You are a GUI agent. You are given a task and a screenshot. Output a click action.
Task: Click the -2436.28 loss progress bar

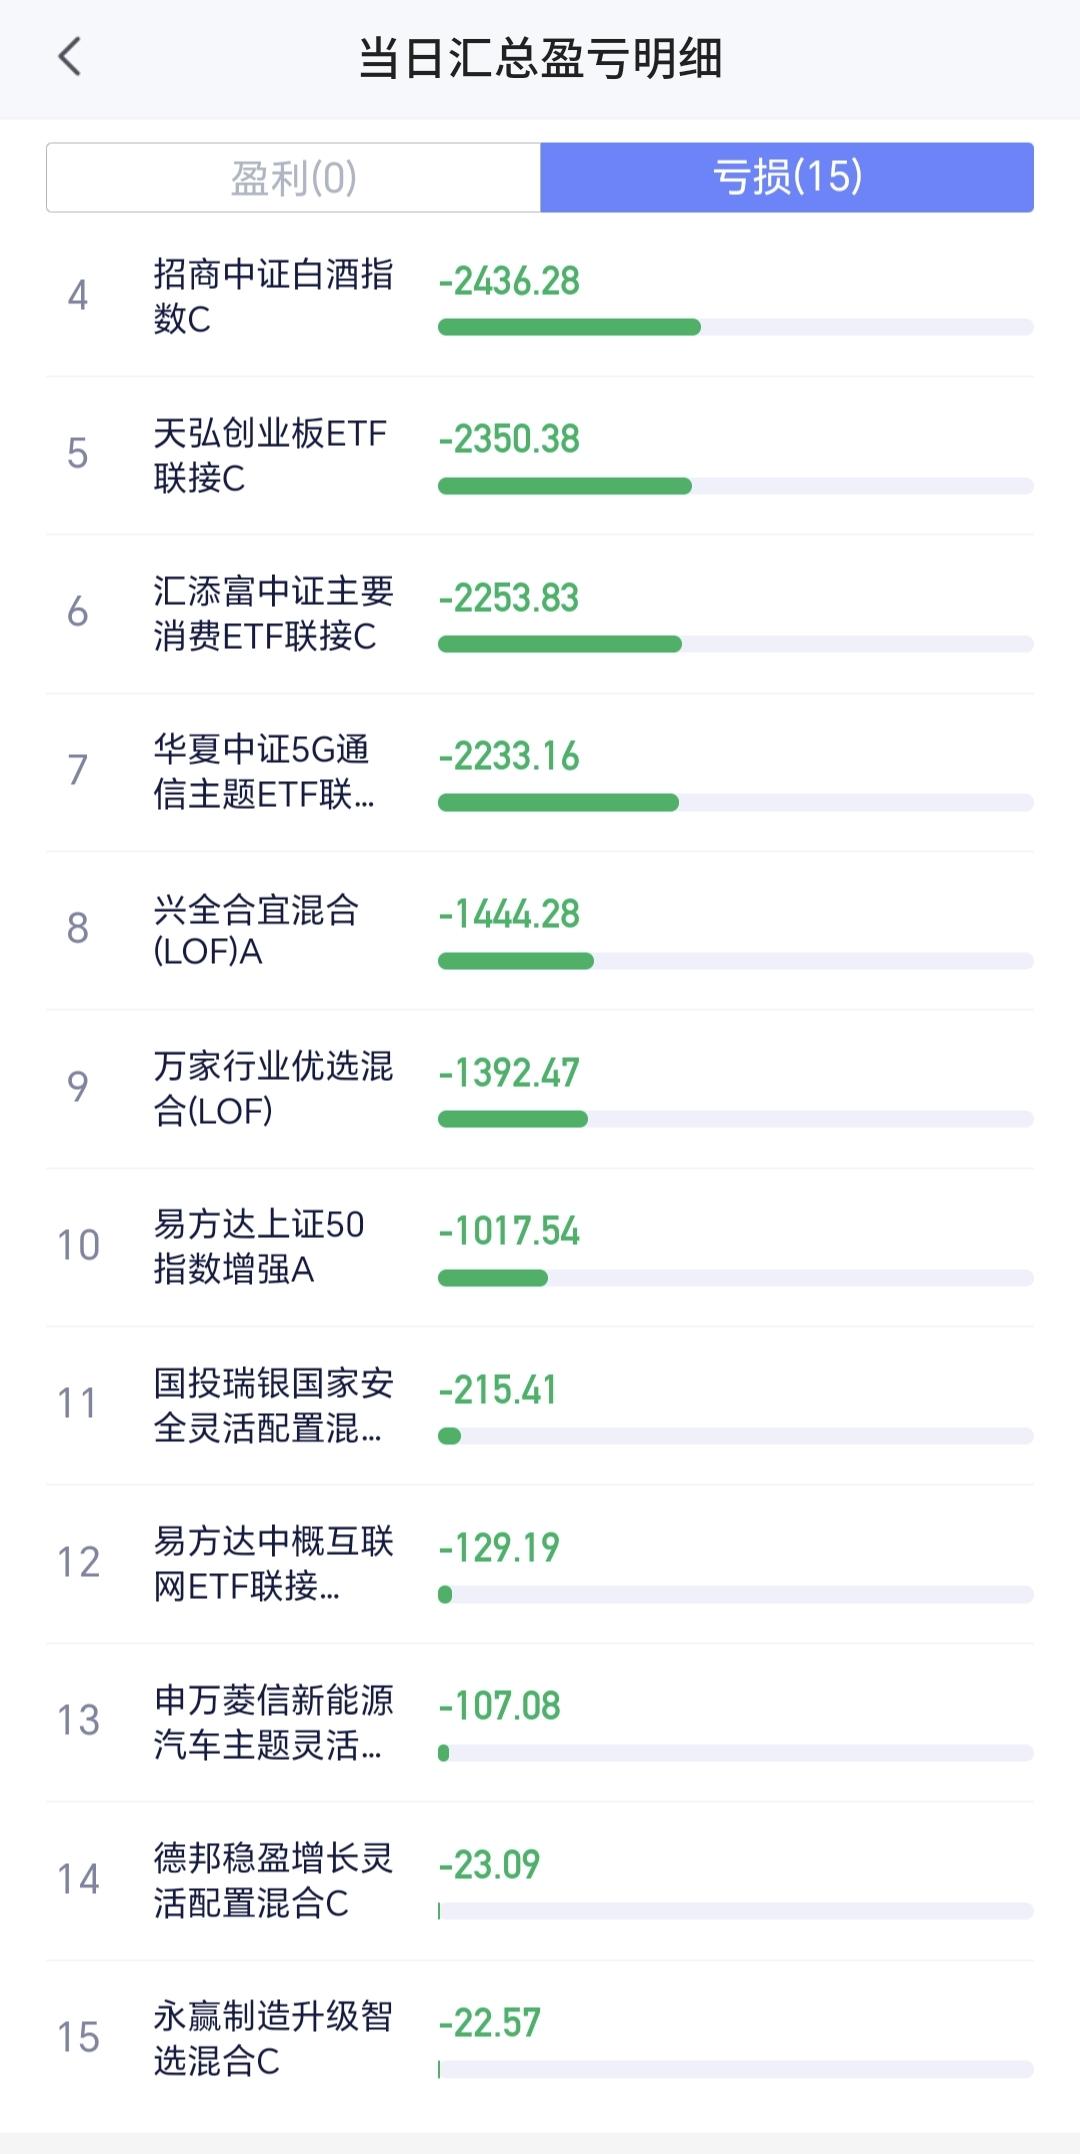pos(735,327)
